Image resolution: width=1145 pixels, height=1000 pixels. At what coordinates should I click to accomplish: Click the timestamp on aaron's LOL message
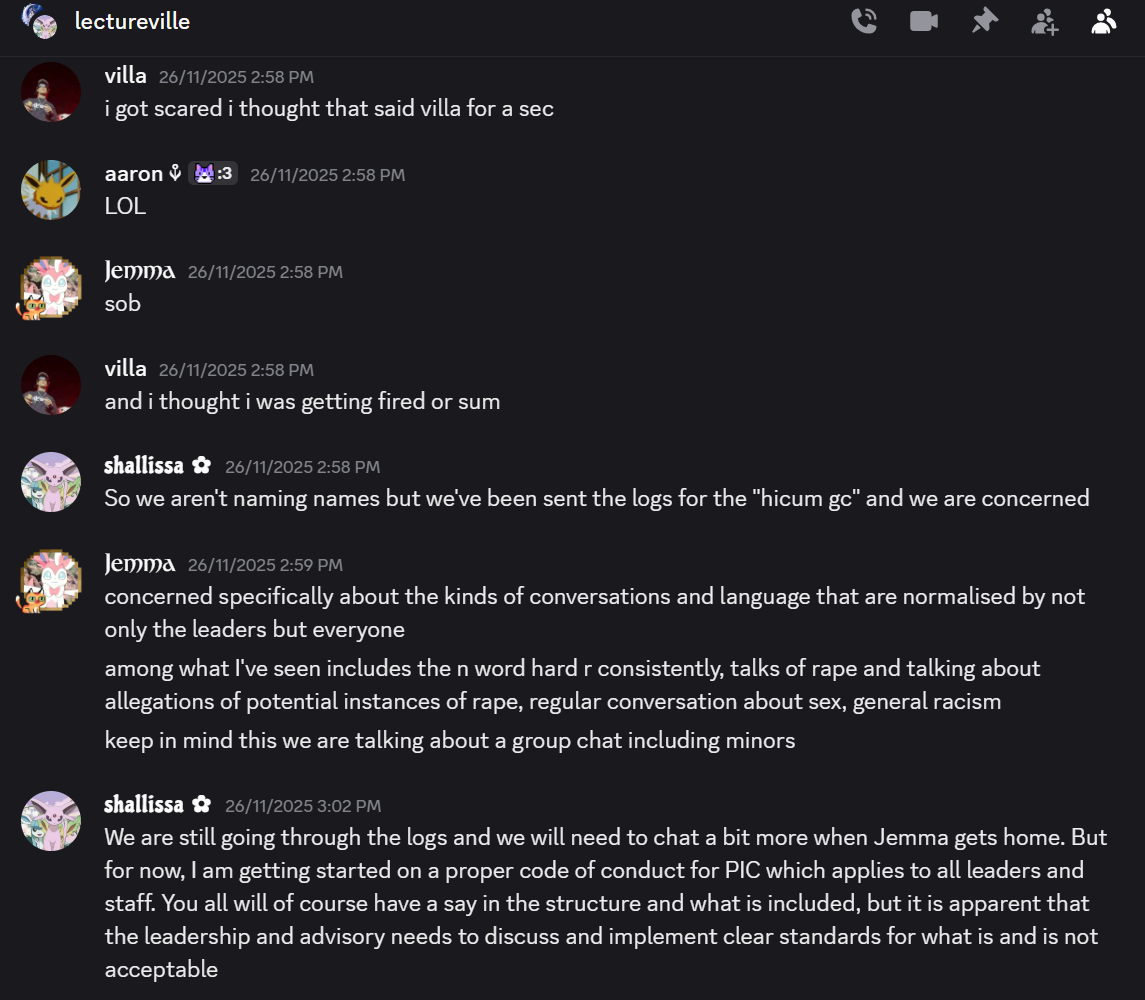point(327,175)
